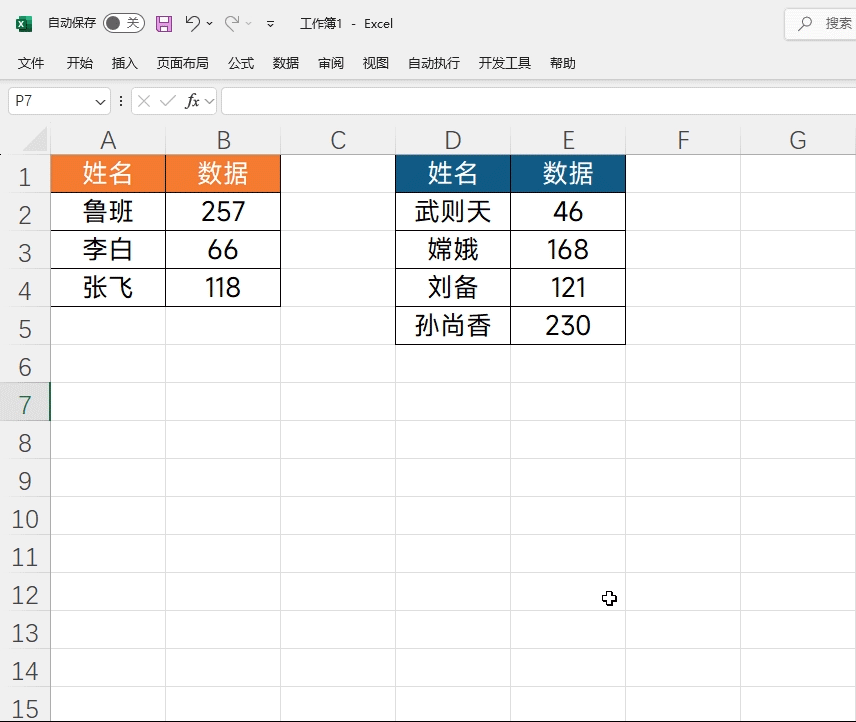
Task: Click the Select All corner triangle
Action: (x=35, y=140)
